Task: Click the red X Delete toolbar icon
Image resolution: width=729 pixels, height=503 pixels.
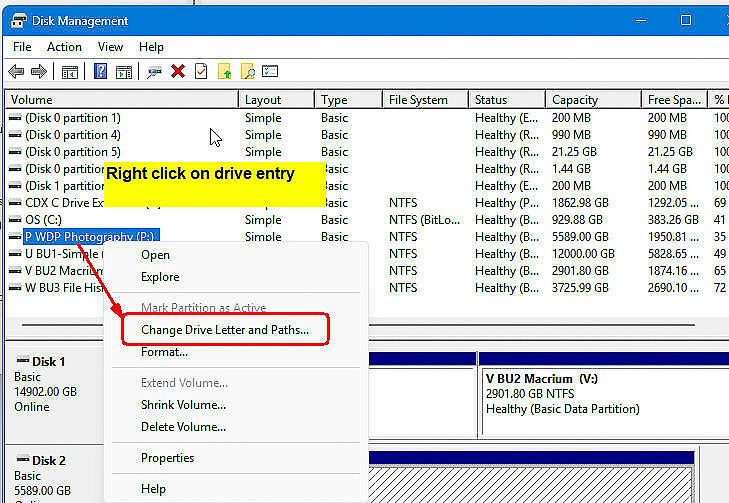Action: pyautogui.click(x=178, y=71)
